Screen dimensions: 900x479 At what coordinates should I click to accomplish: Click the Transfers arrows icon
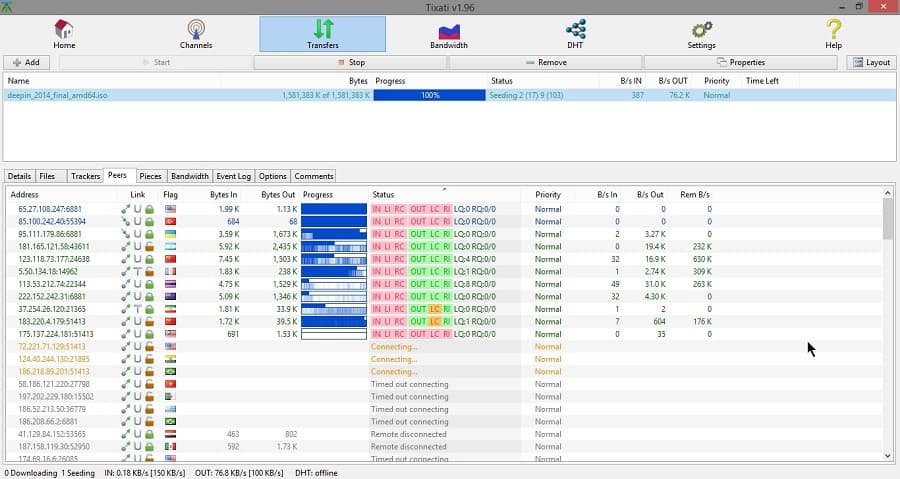pyautogui.click(x=322, y=30)
